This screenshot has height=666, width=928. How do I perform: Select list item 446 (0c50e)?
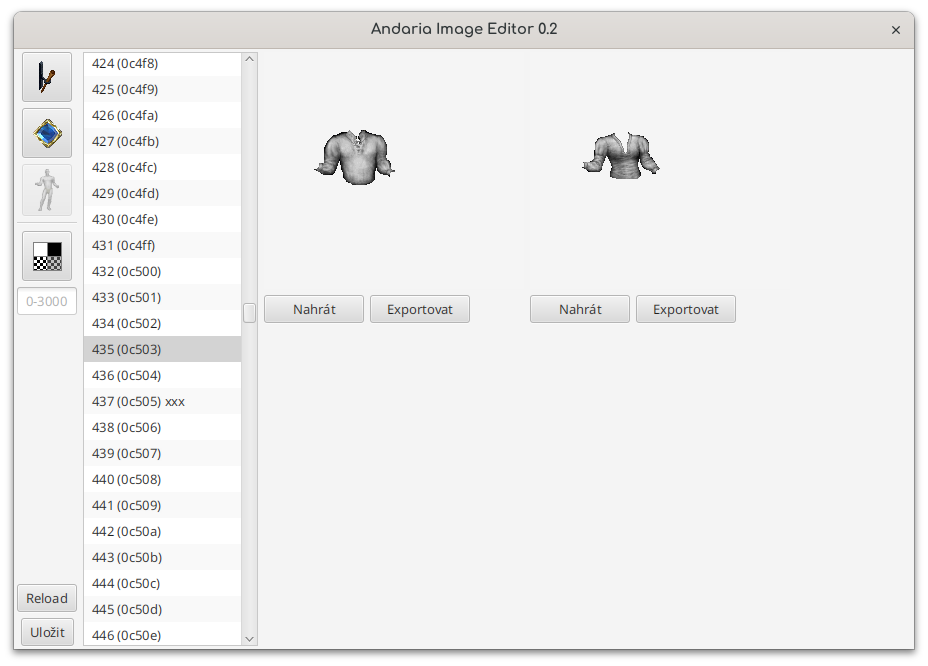[x=162, y=635]
